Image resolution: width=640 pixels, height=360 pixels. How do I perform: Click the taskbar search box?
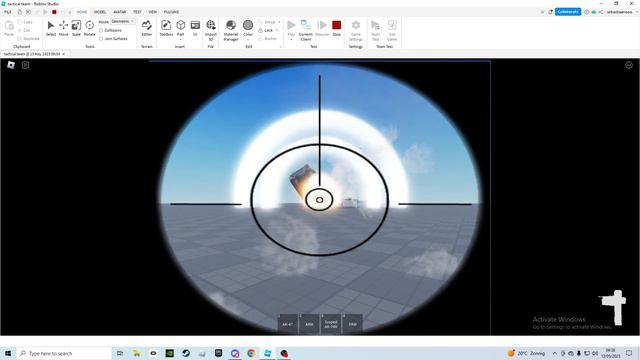coord(64,353)
